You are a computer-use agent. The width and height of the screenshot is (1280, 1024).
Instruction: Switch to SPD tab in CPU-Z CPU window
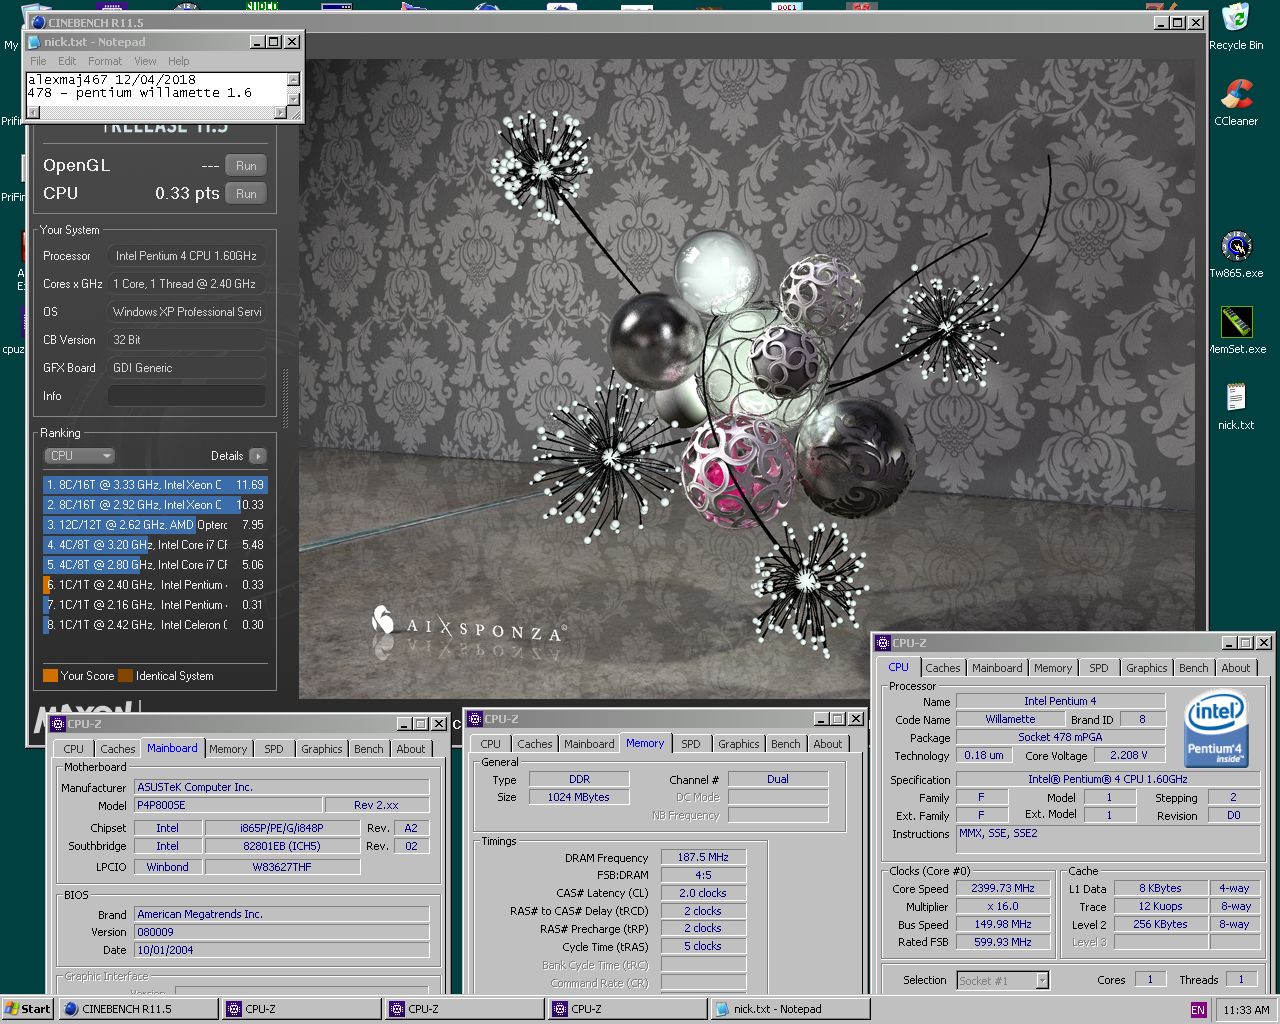pyautogui.click(x=1099, y=668)
